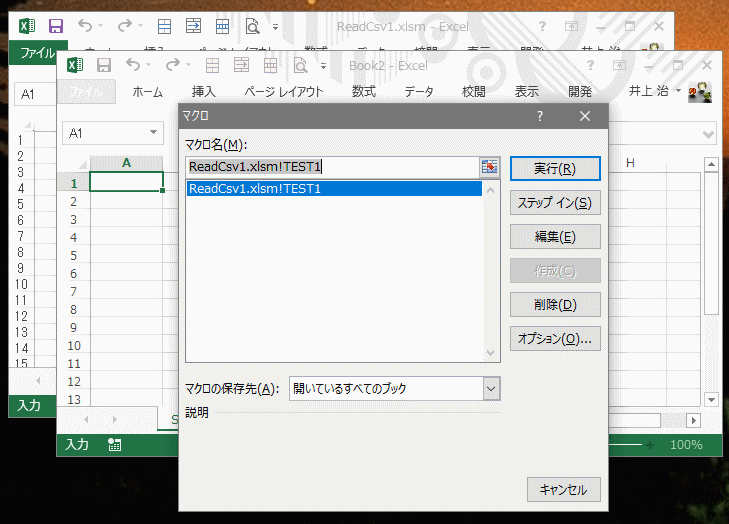
Task: Close the マクロ dialog
Action: [585, 116]
